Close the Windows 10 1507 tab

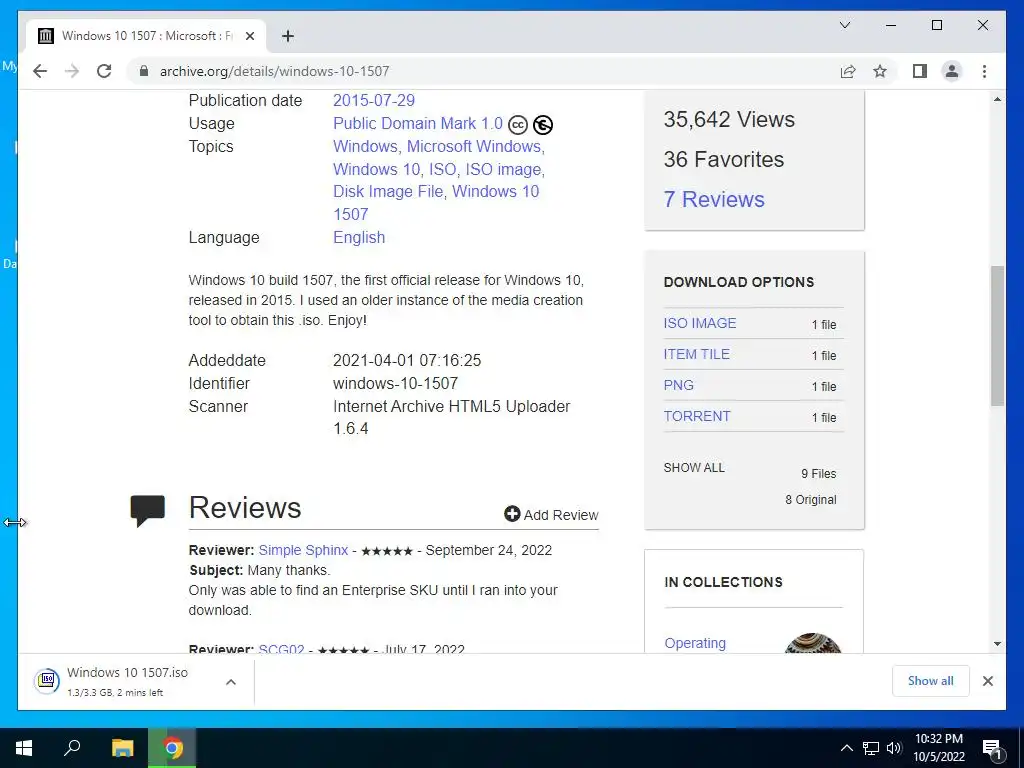point(249,36)
